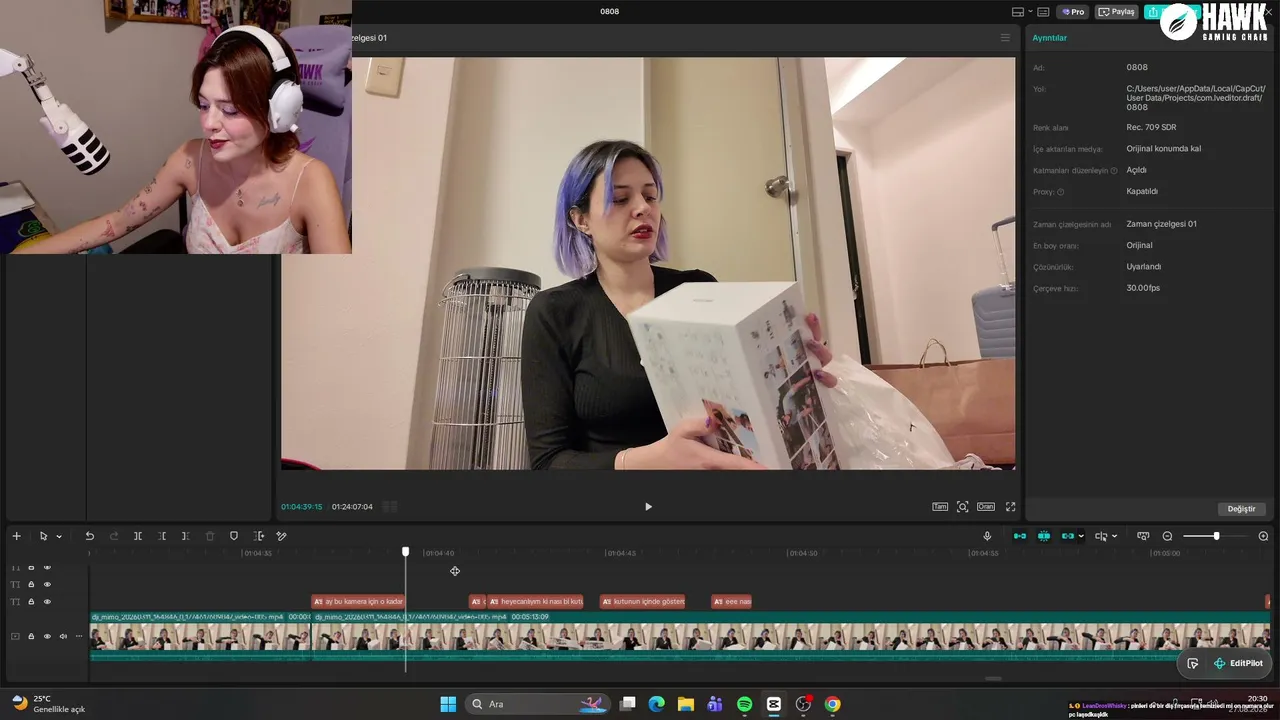Mute the main video track audio
This screenshot has width=1280, height=720.
pyautogui.click(x=63, y=636)
